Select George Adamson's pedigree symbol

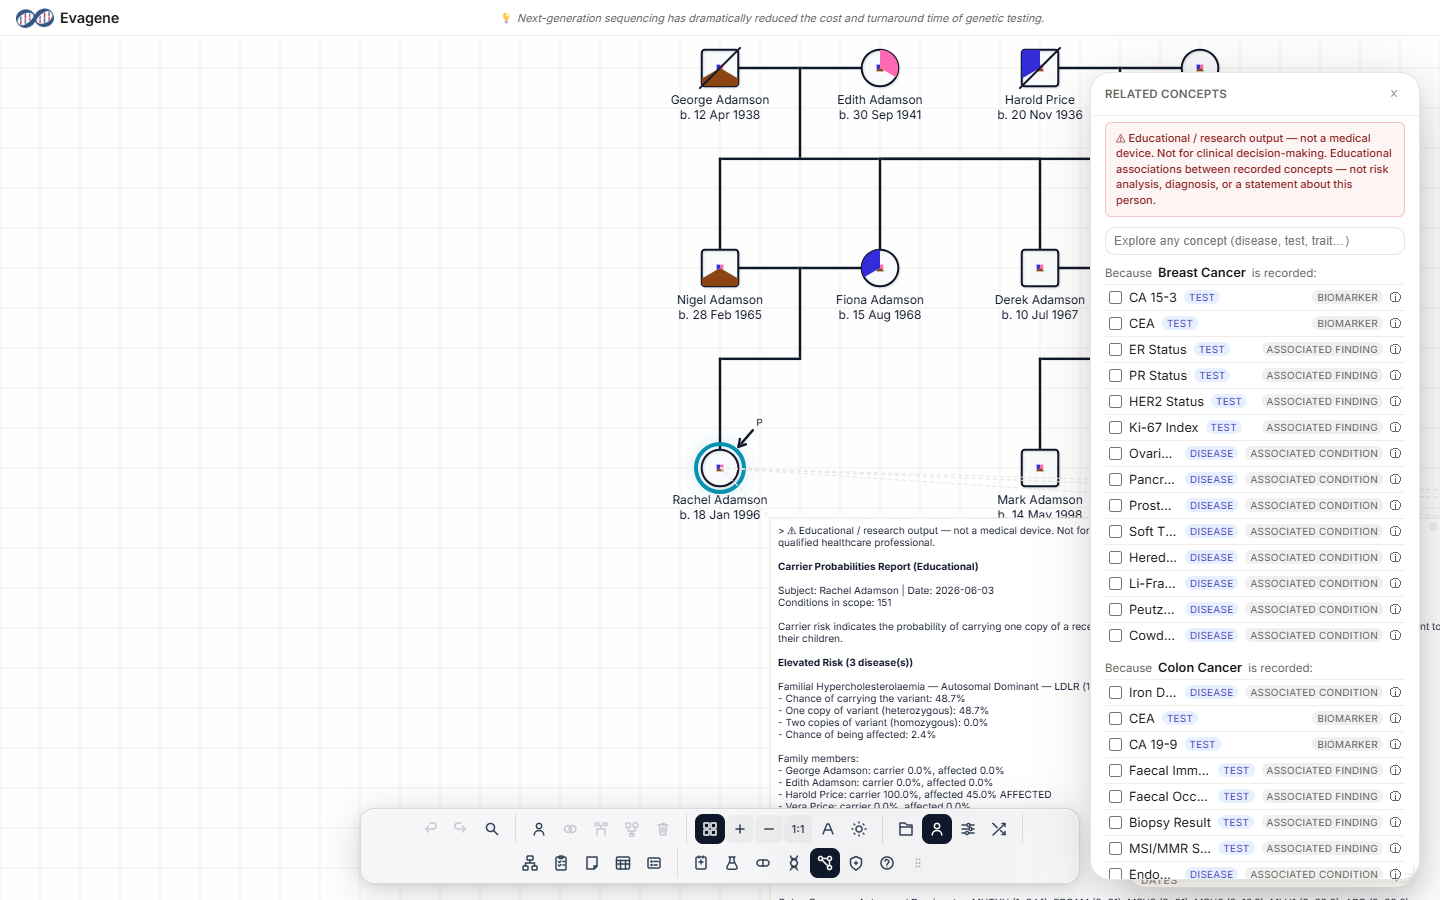720,68
